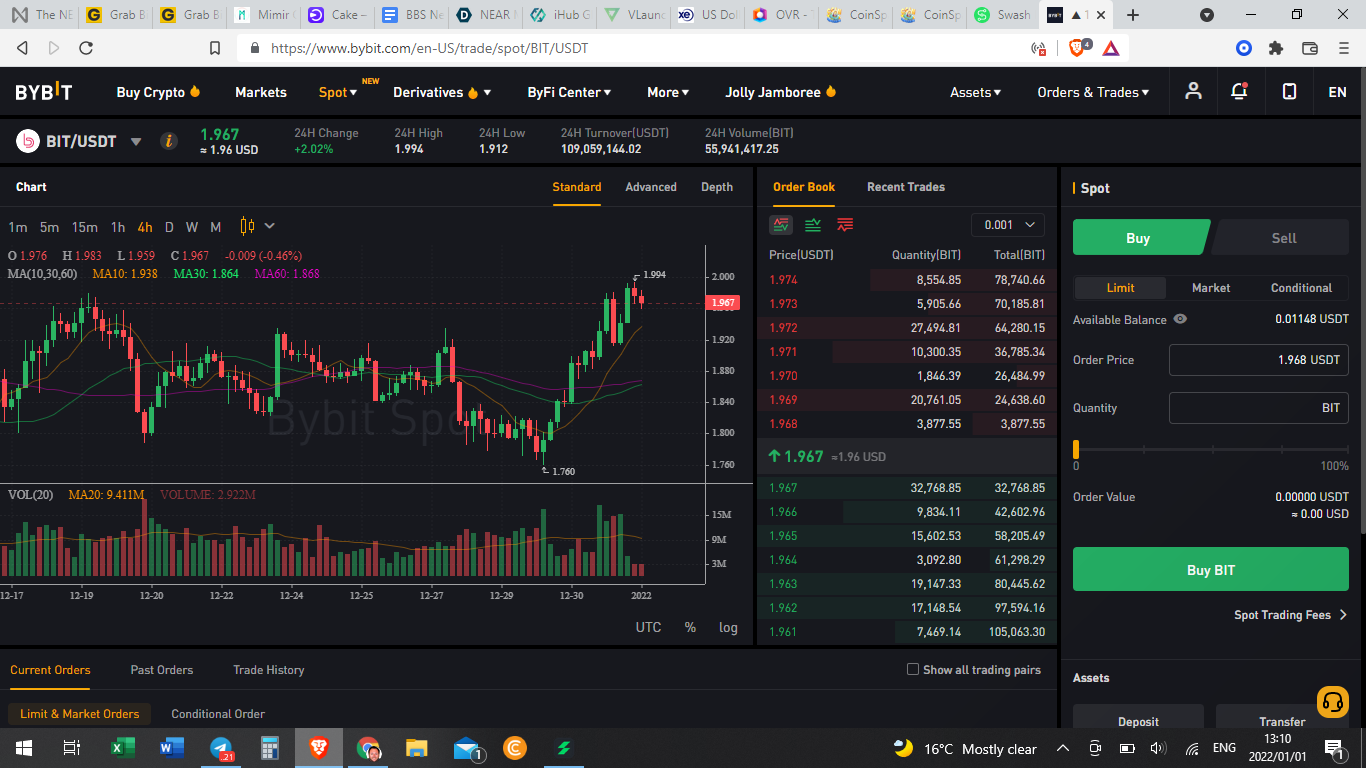
Task: Open the browser new tab plus button
Action: (x=1133, y=15)
